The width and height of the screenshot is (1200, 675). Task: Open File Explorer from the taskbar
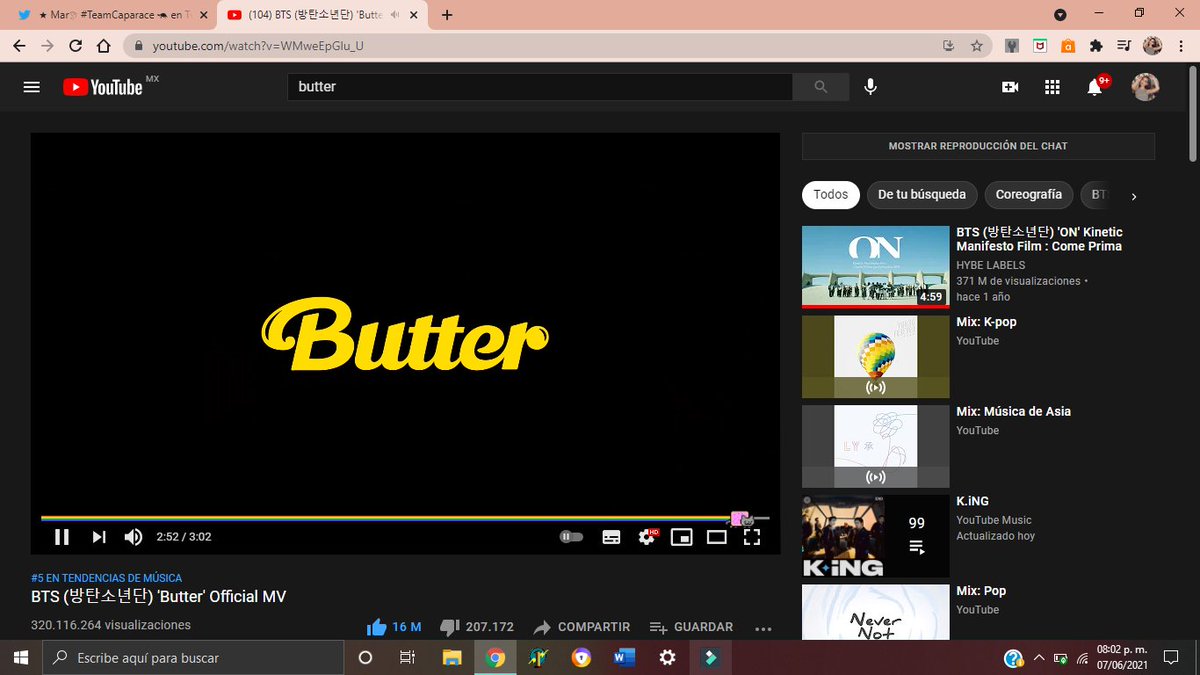tap(452, 657)
